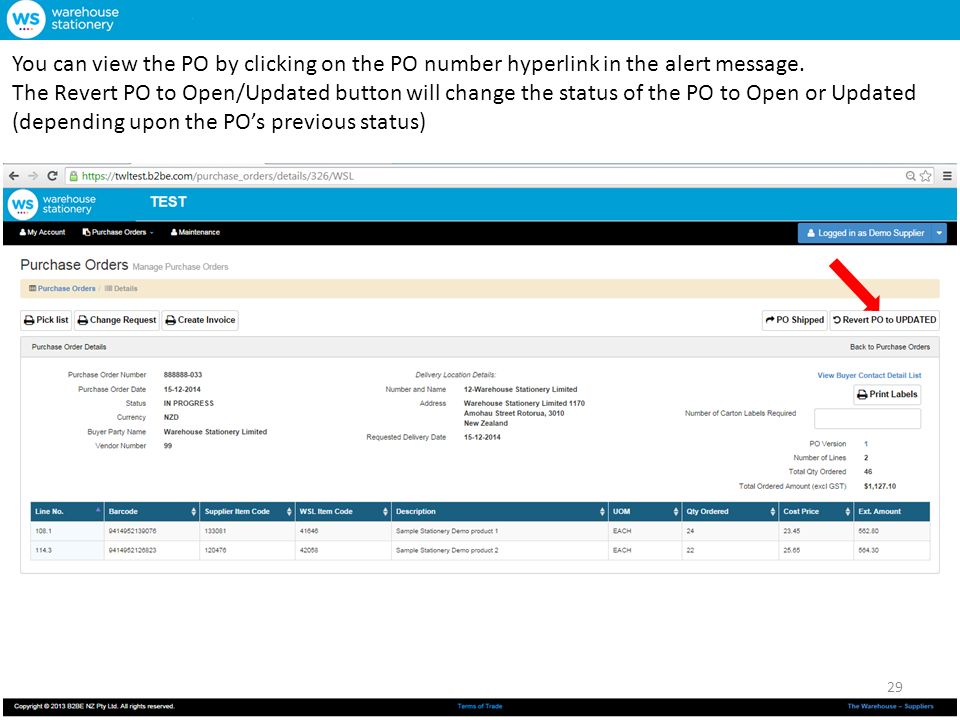Sort table by Barcode column

(152, 511)
